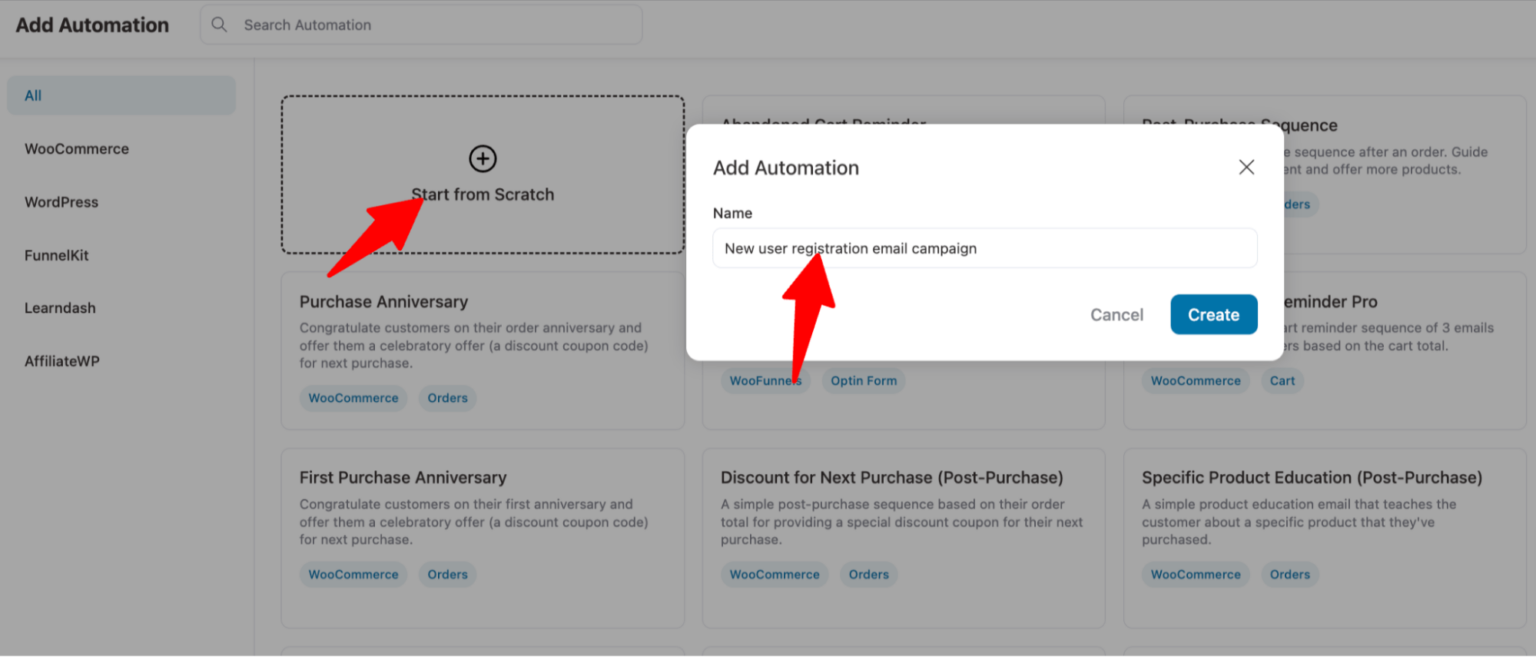This screenshot has width=1536, height=657.
Task: Click the search magnifier icon
Action: click(x=218, y=24)
